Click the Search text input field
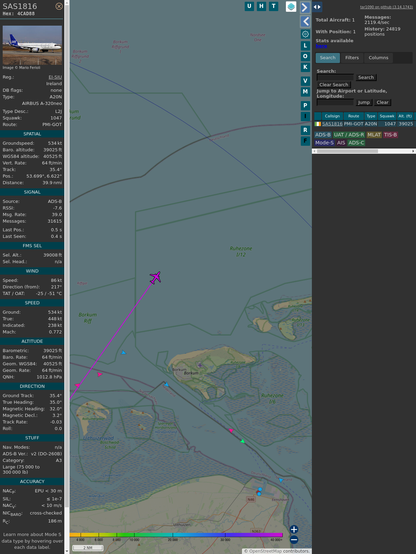 click(335, 77)
